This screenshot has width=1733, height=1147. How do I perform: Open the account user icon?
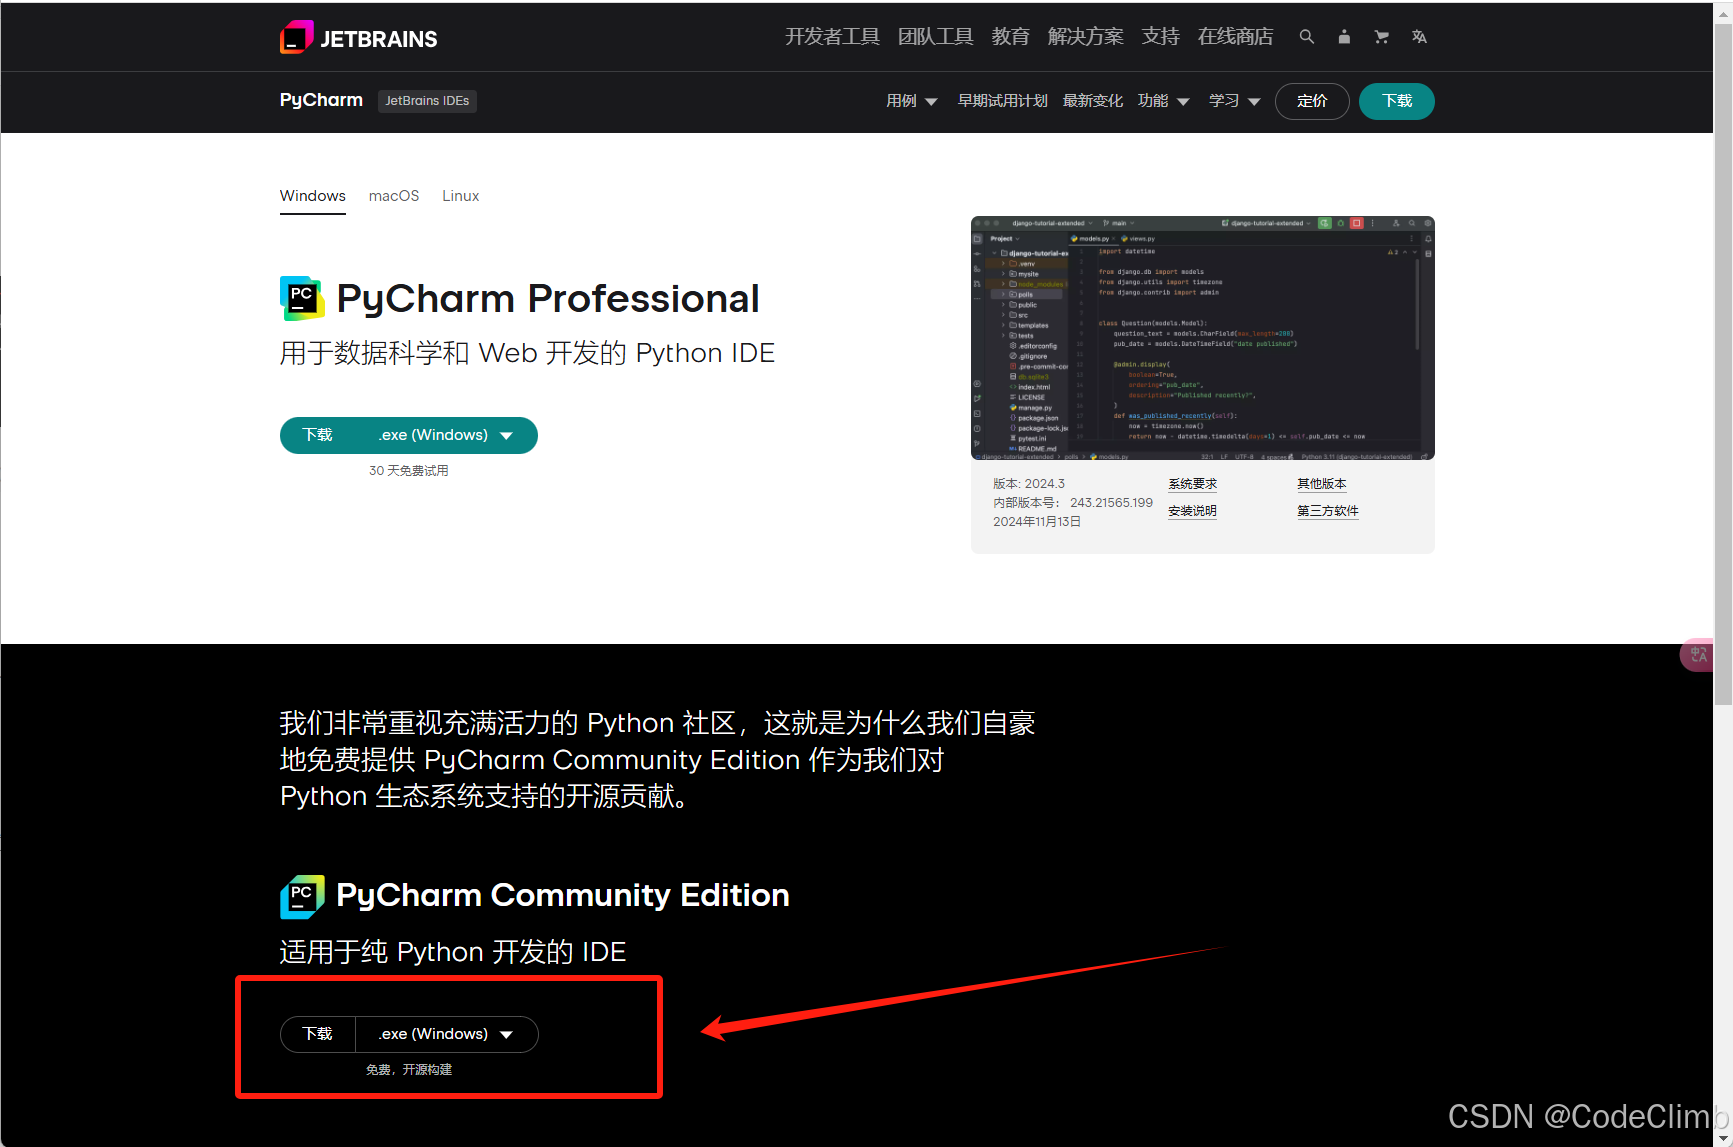[x=1344, y=37]
